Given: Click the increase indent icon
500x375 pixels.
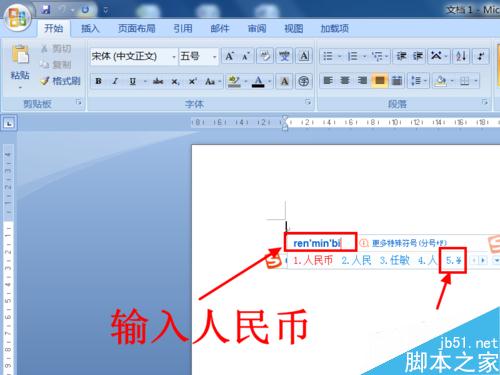Looking at the screenshot, I should [418, 56].
